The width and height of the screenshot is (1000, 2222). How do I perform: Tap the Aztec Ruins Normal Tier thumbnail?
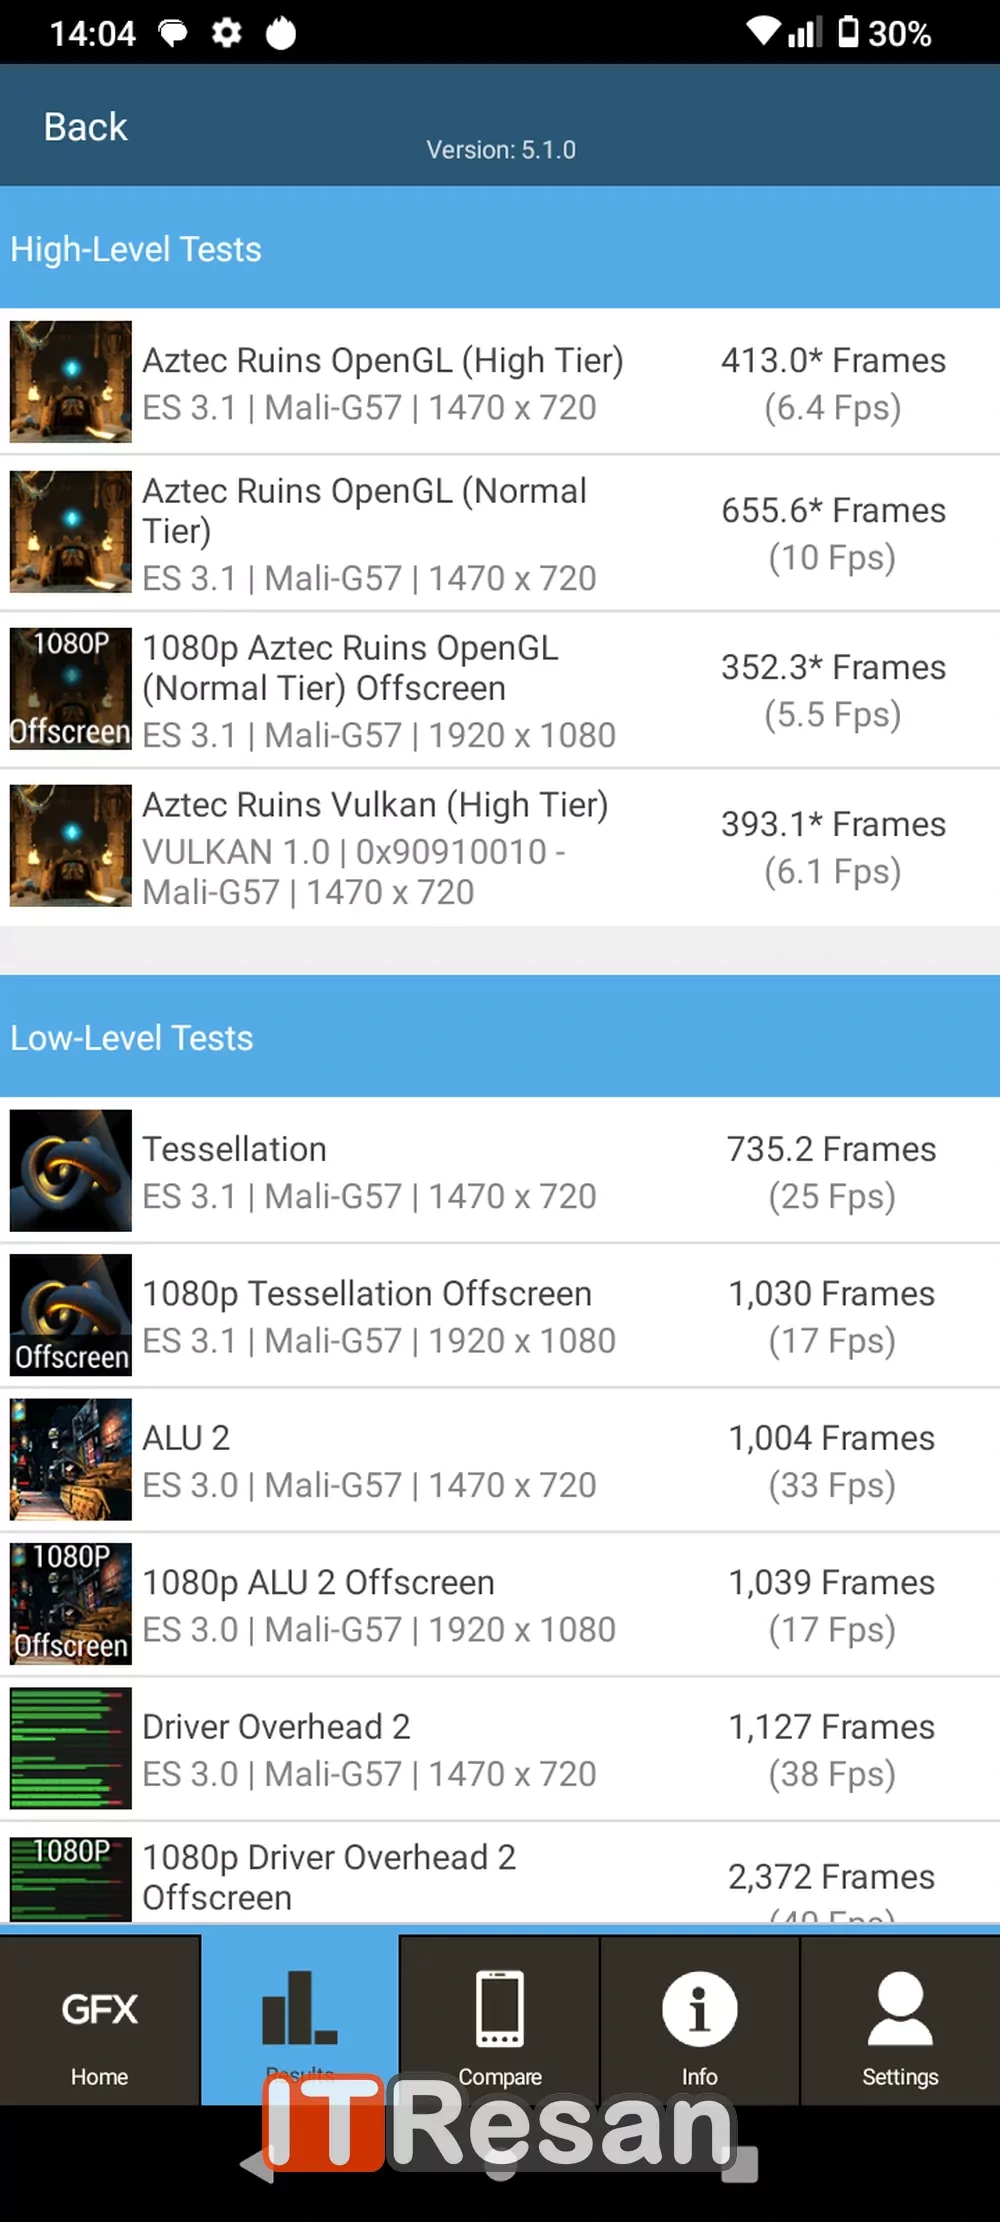point(71,532)
